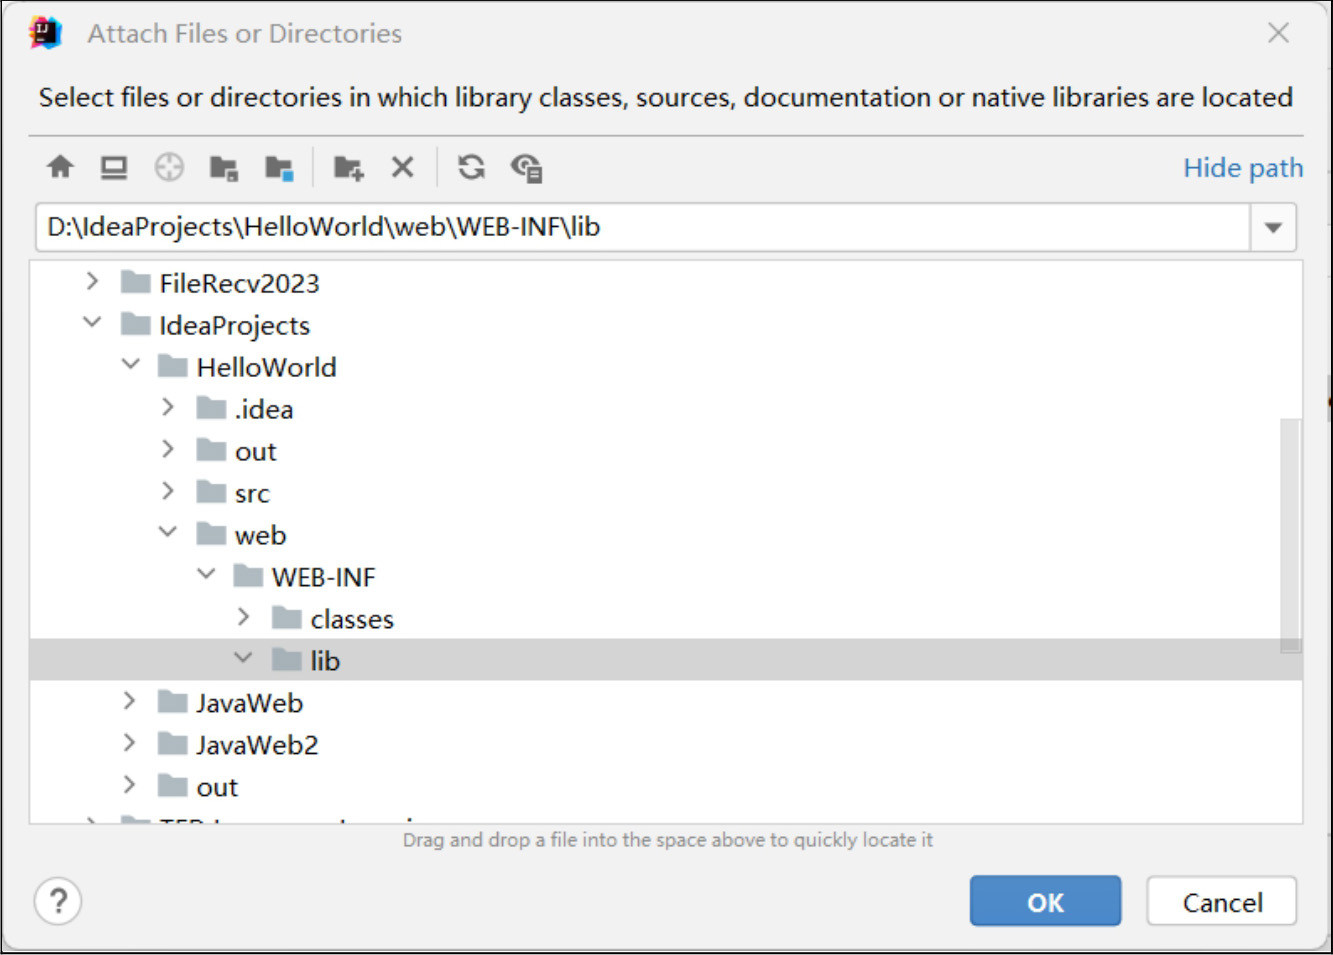1333x955 pixels.
Task: Expand the FileRecv2023 folder
Action: pyautogui.click(x=92, y=282)
